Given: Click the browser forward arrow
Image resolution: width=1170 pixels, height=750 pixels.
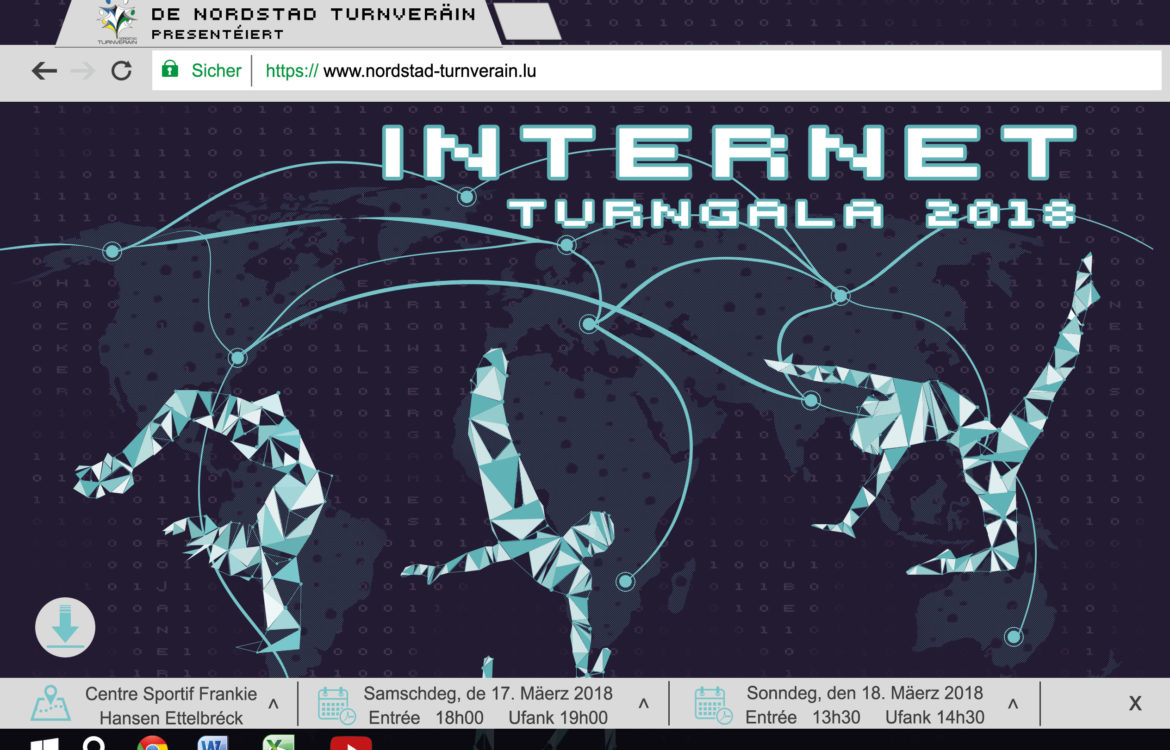Looking at the screenshot, I should point(84,71).
